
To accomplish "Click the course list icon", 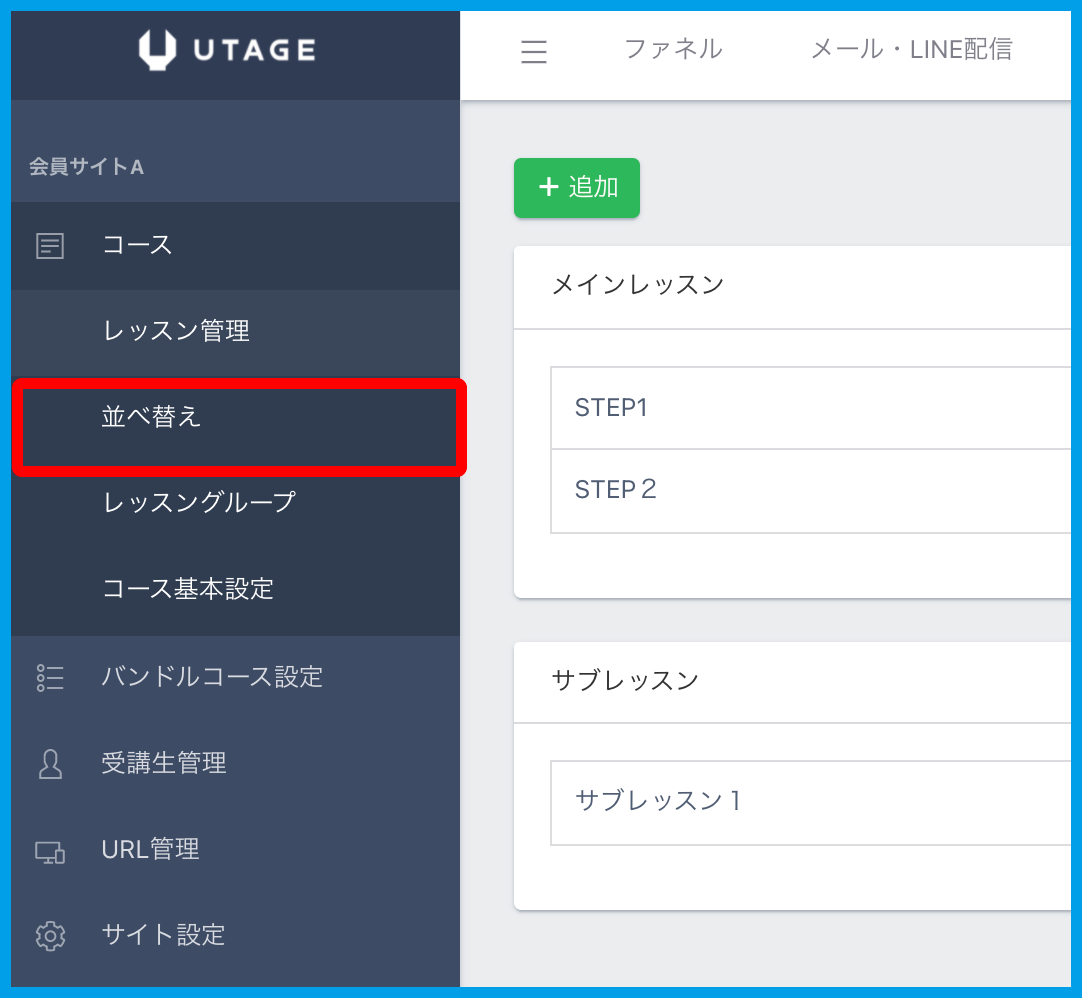I will [50, 246].
